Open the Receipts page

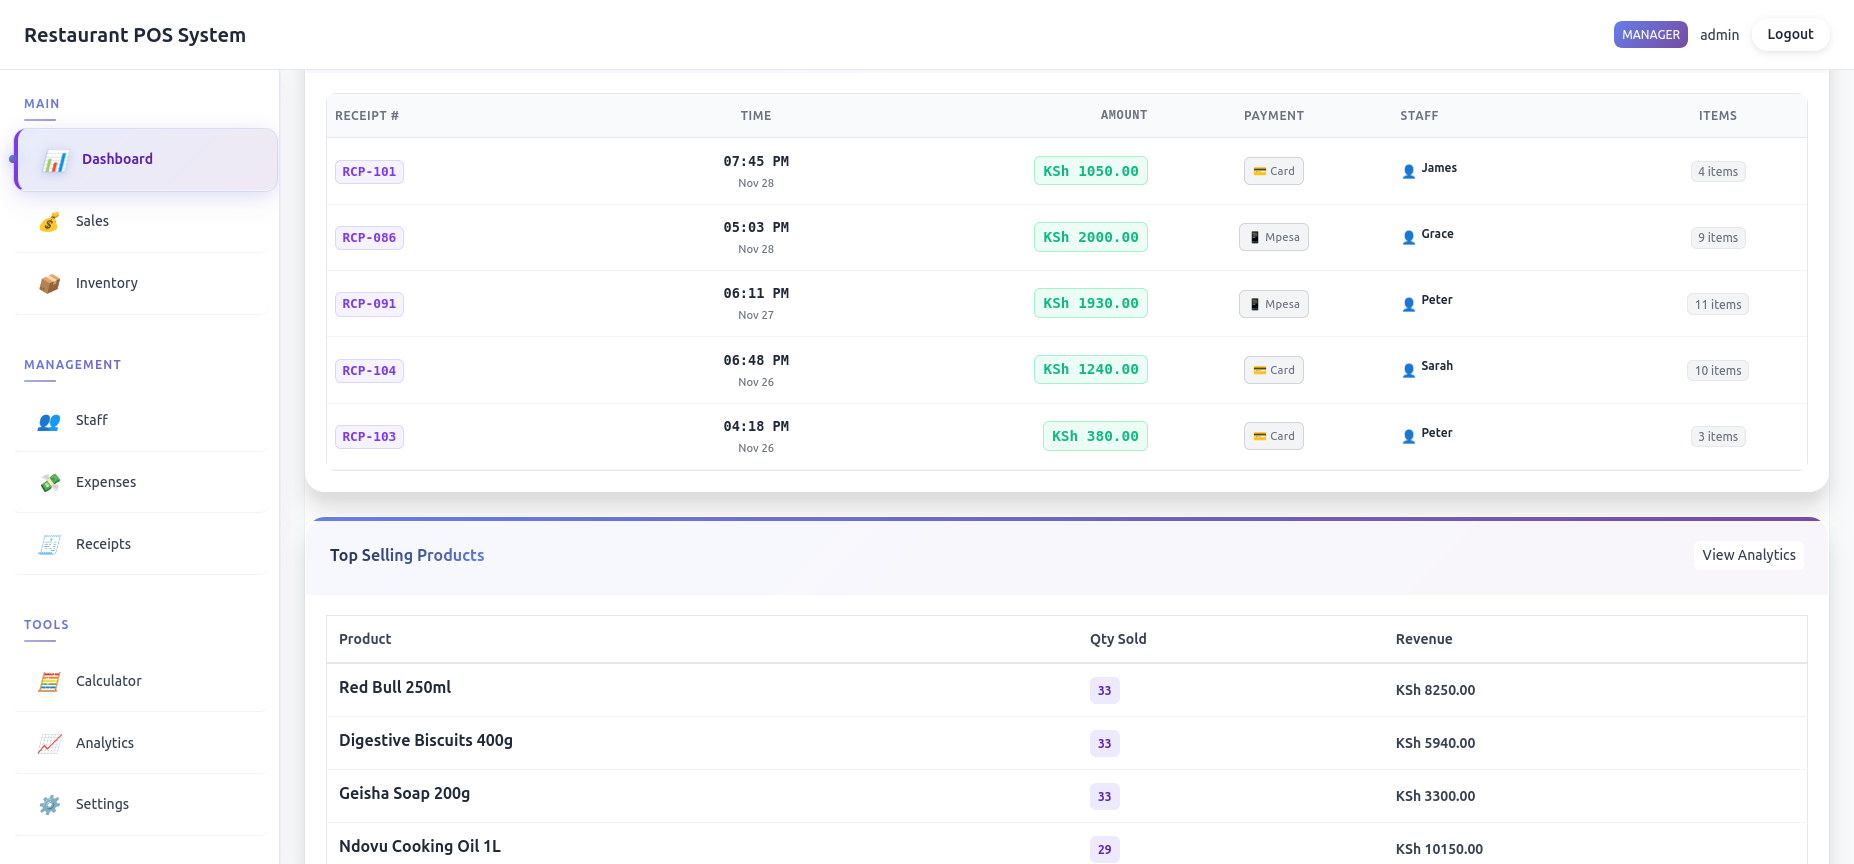141,545
